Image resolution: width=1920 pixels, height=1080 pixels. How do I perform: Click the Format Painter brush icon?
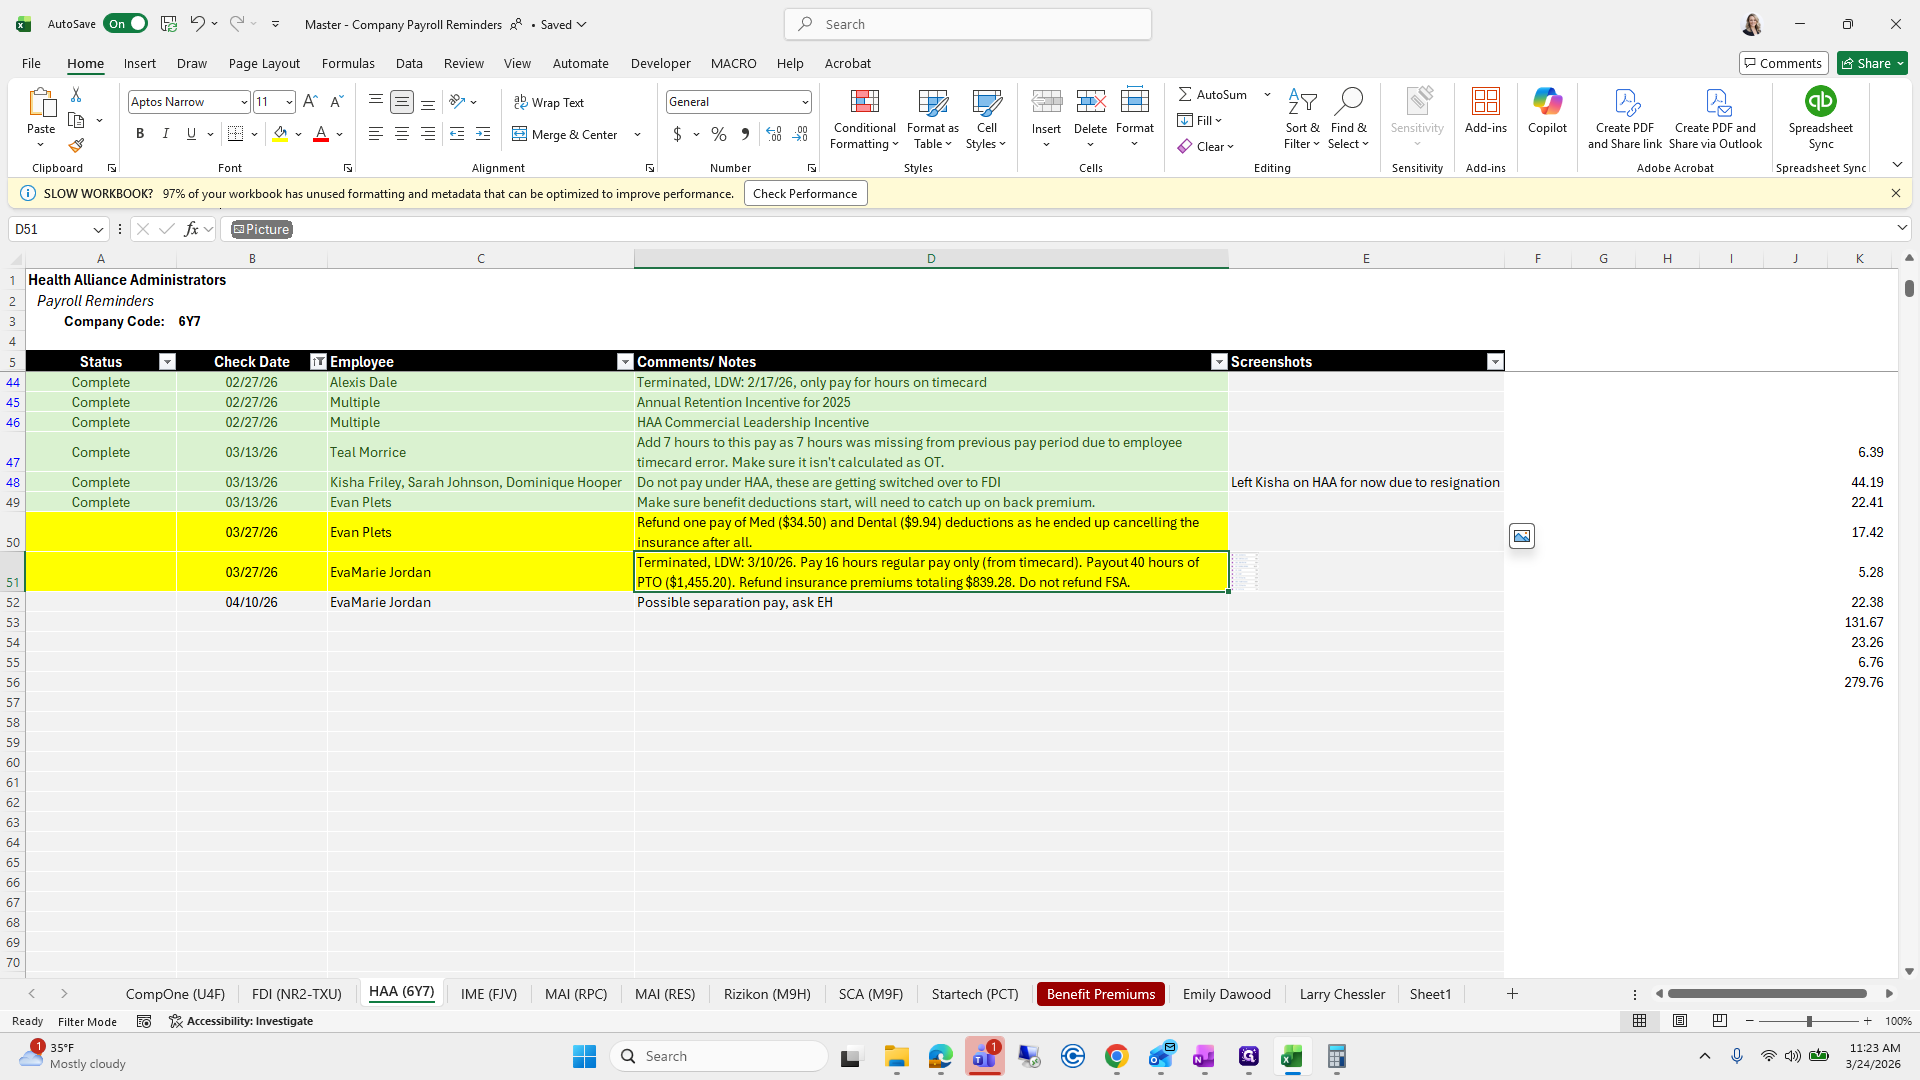(76, 146)
